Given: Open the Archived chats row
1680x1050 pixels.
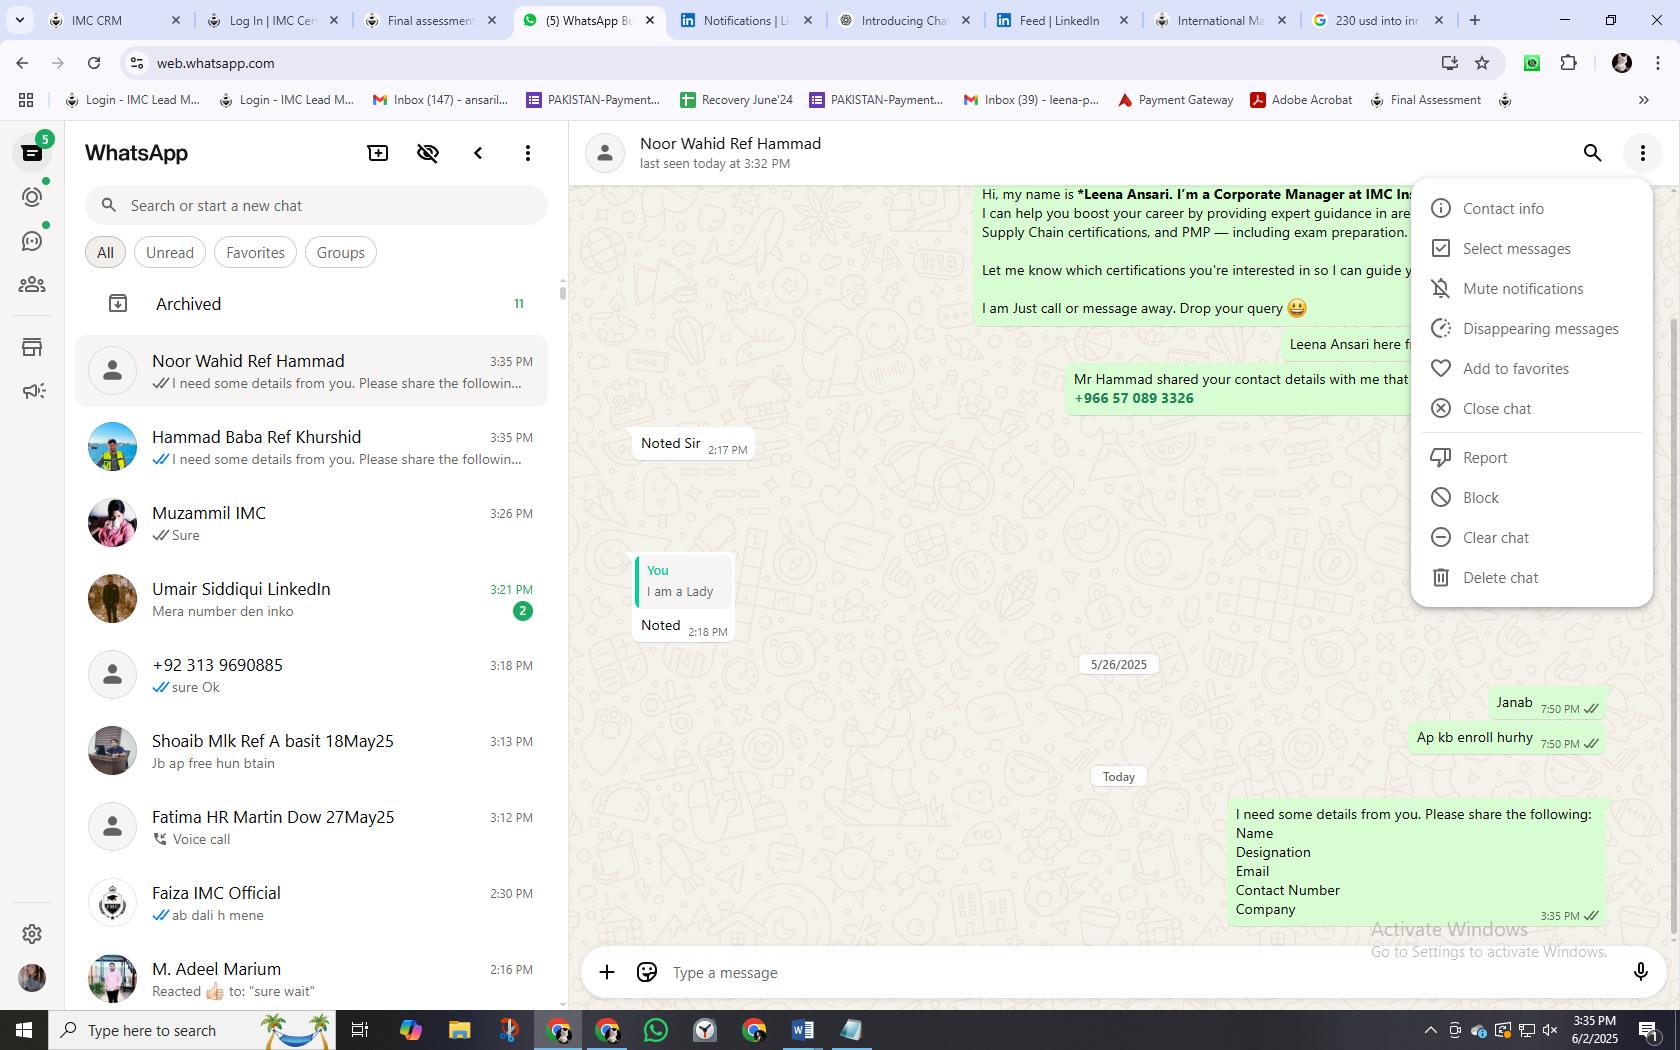Looking at the screenshot, I should point(311,304).
